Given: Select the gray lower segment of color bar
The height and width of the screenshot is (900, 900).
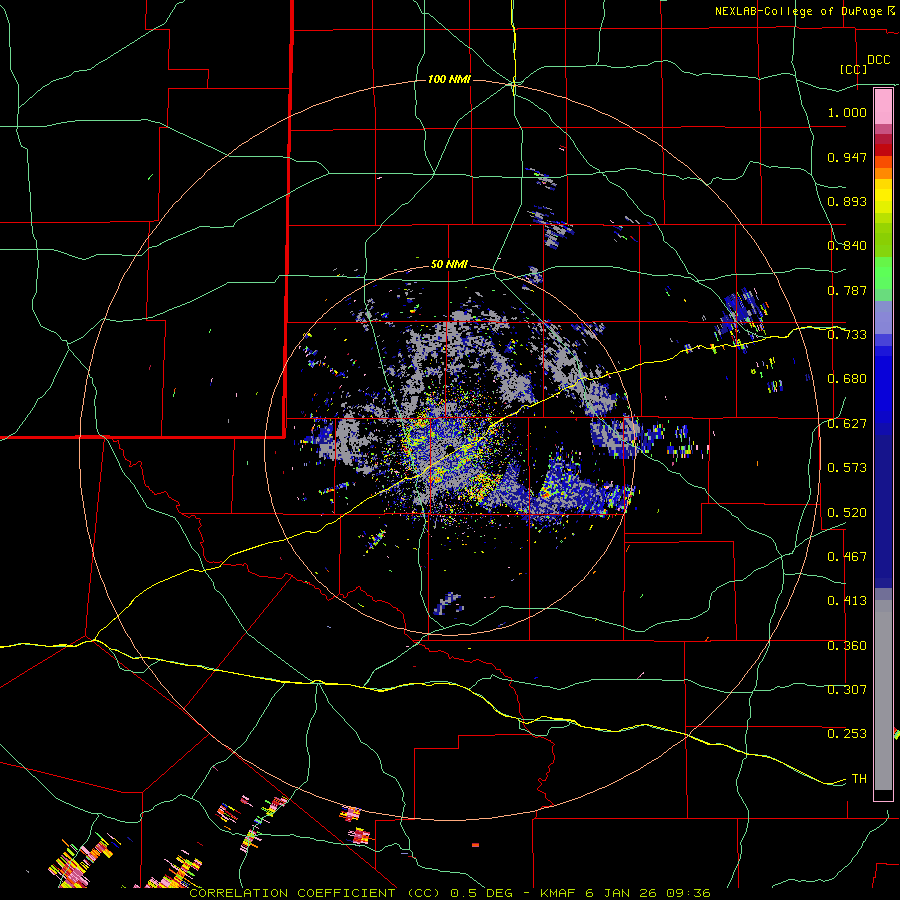Looking at the screenshot, I should (x=883, y=695).
